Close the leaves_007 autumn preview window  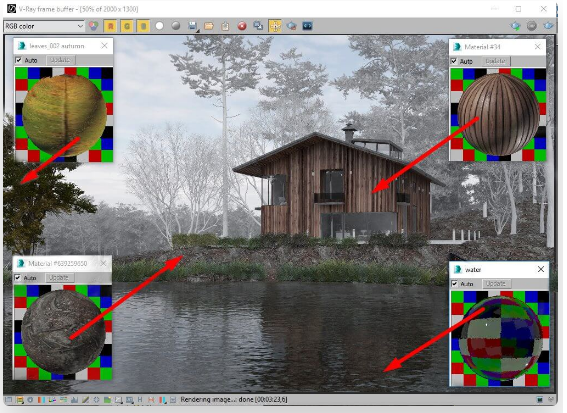coord(105,46)
